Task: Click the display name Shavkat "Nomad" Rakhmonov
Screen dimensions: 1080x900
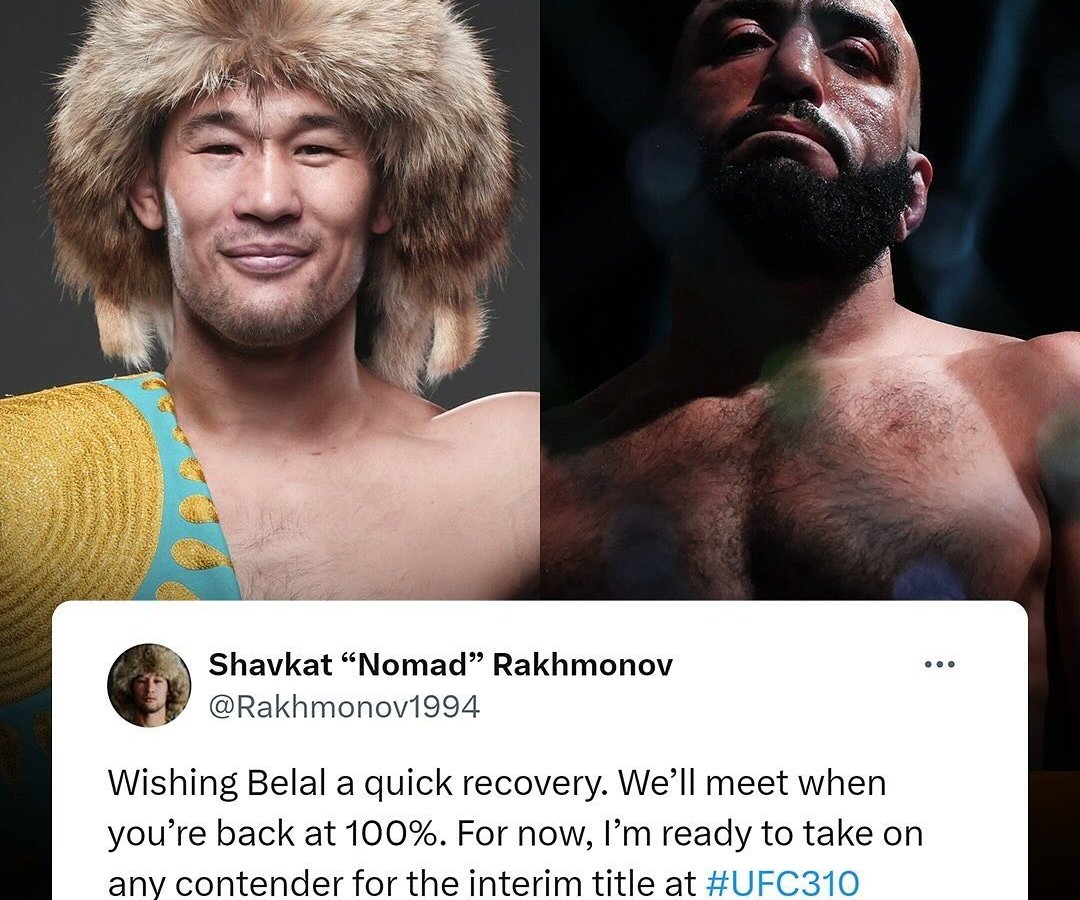Action: [x=441, y=664]
